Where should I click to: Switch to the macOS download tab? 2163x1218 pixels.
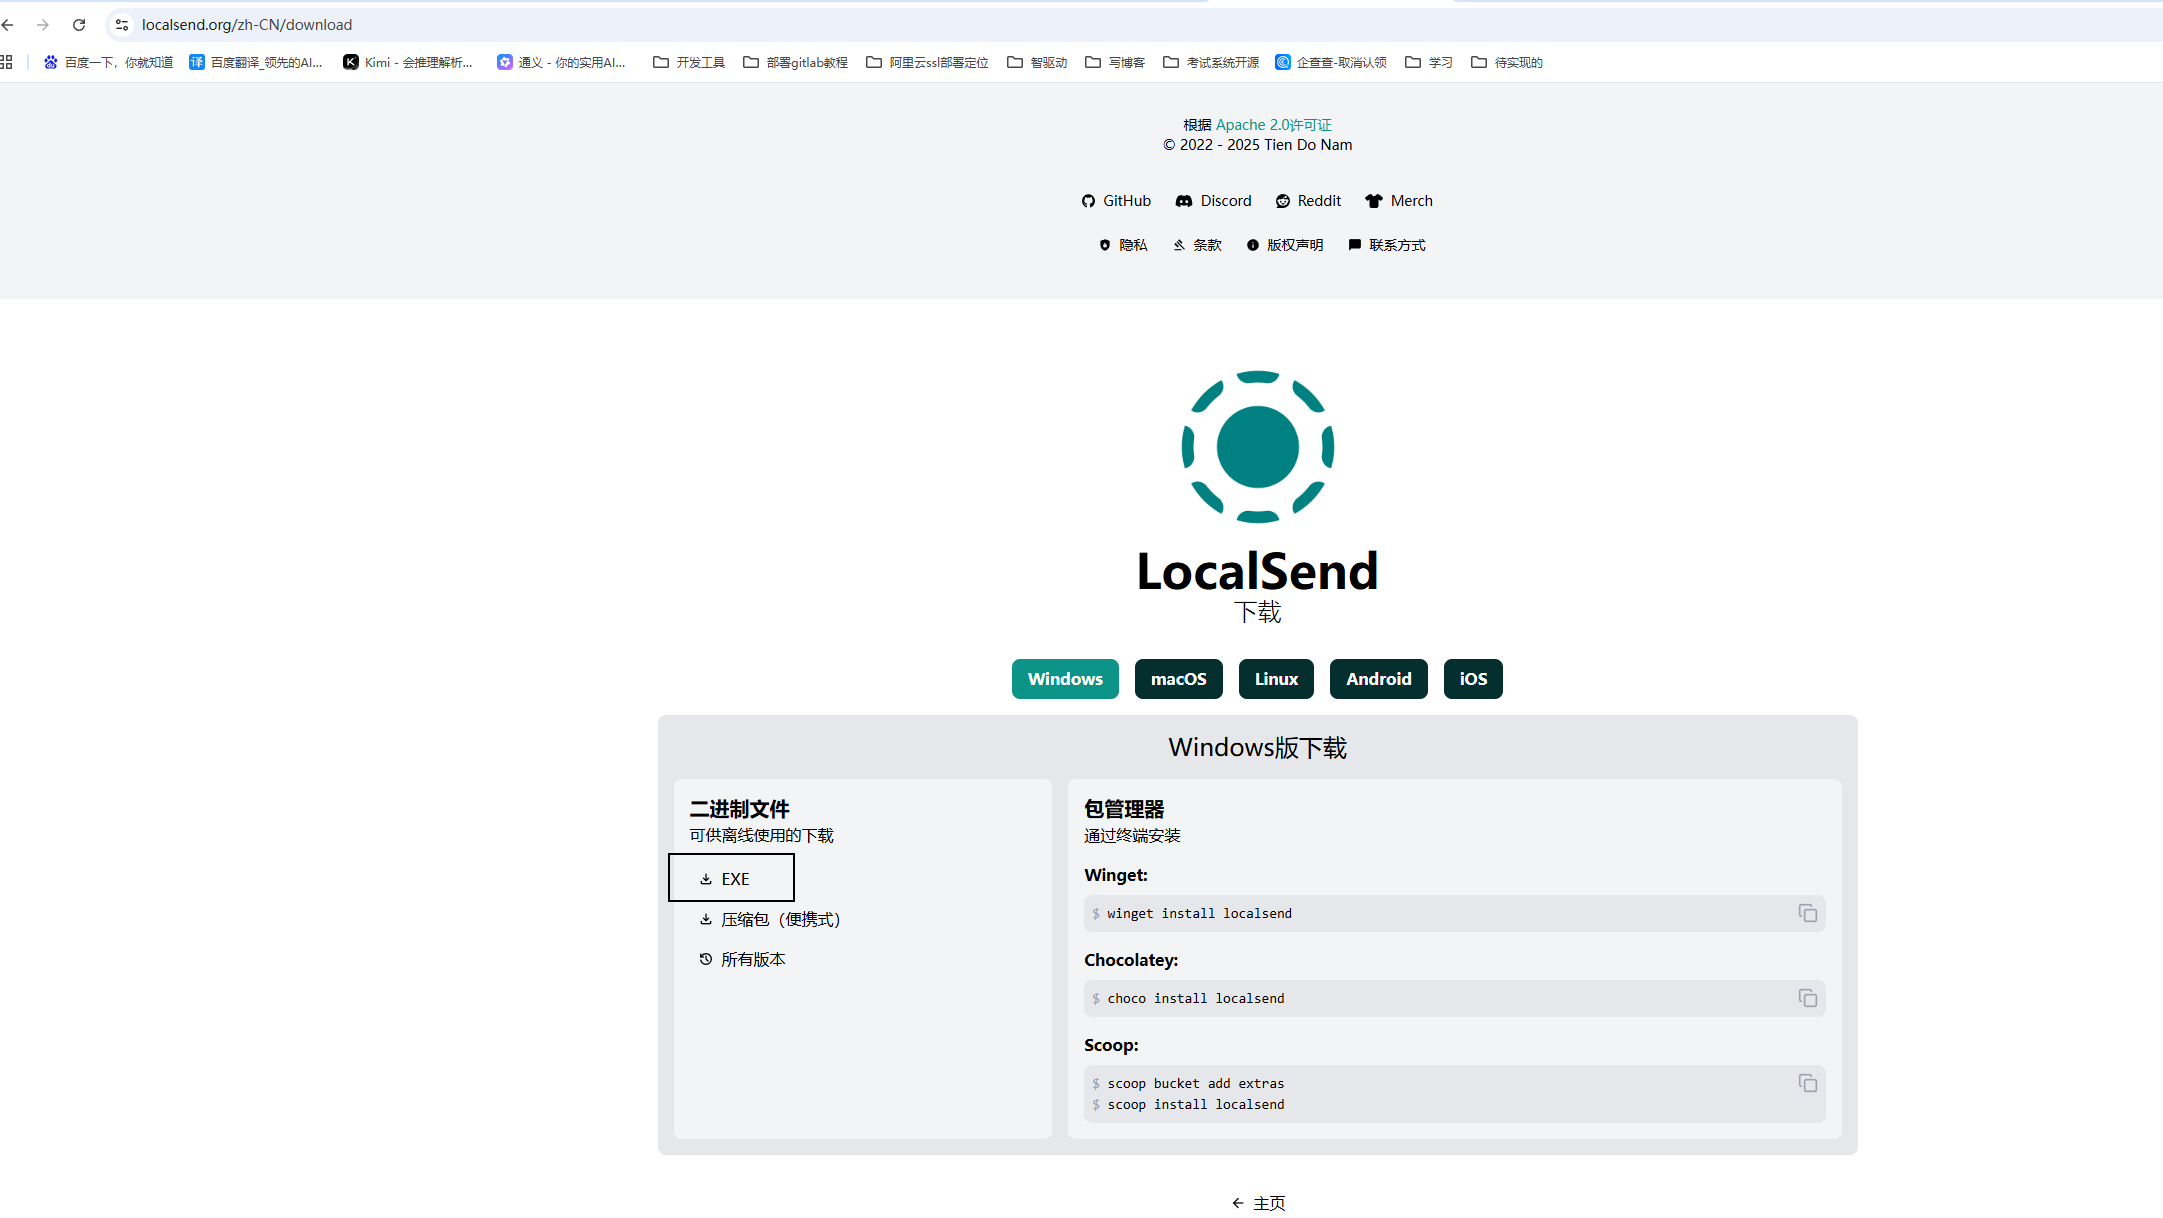[1178, 679]
